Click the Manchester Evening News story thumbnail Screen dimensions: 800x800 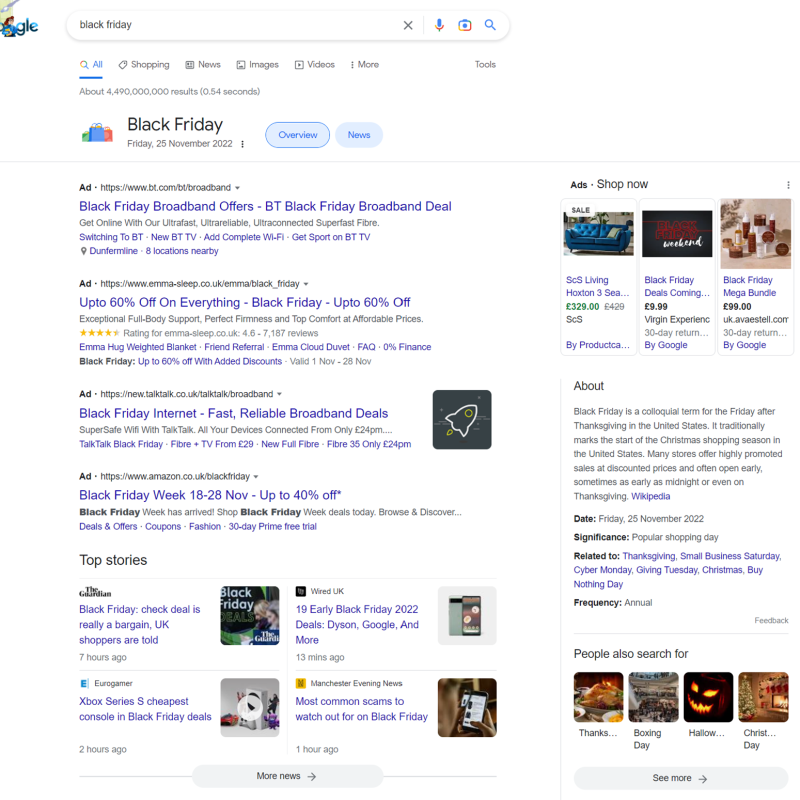(467, 707)
